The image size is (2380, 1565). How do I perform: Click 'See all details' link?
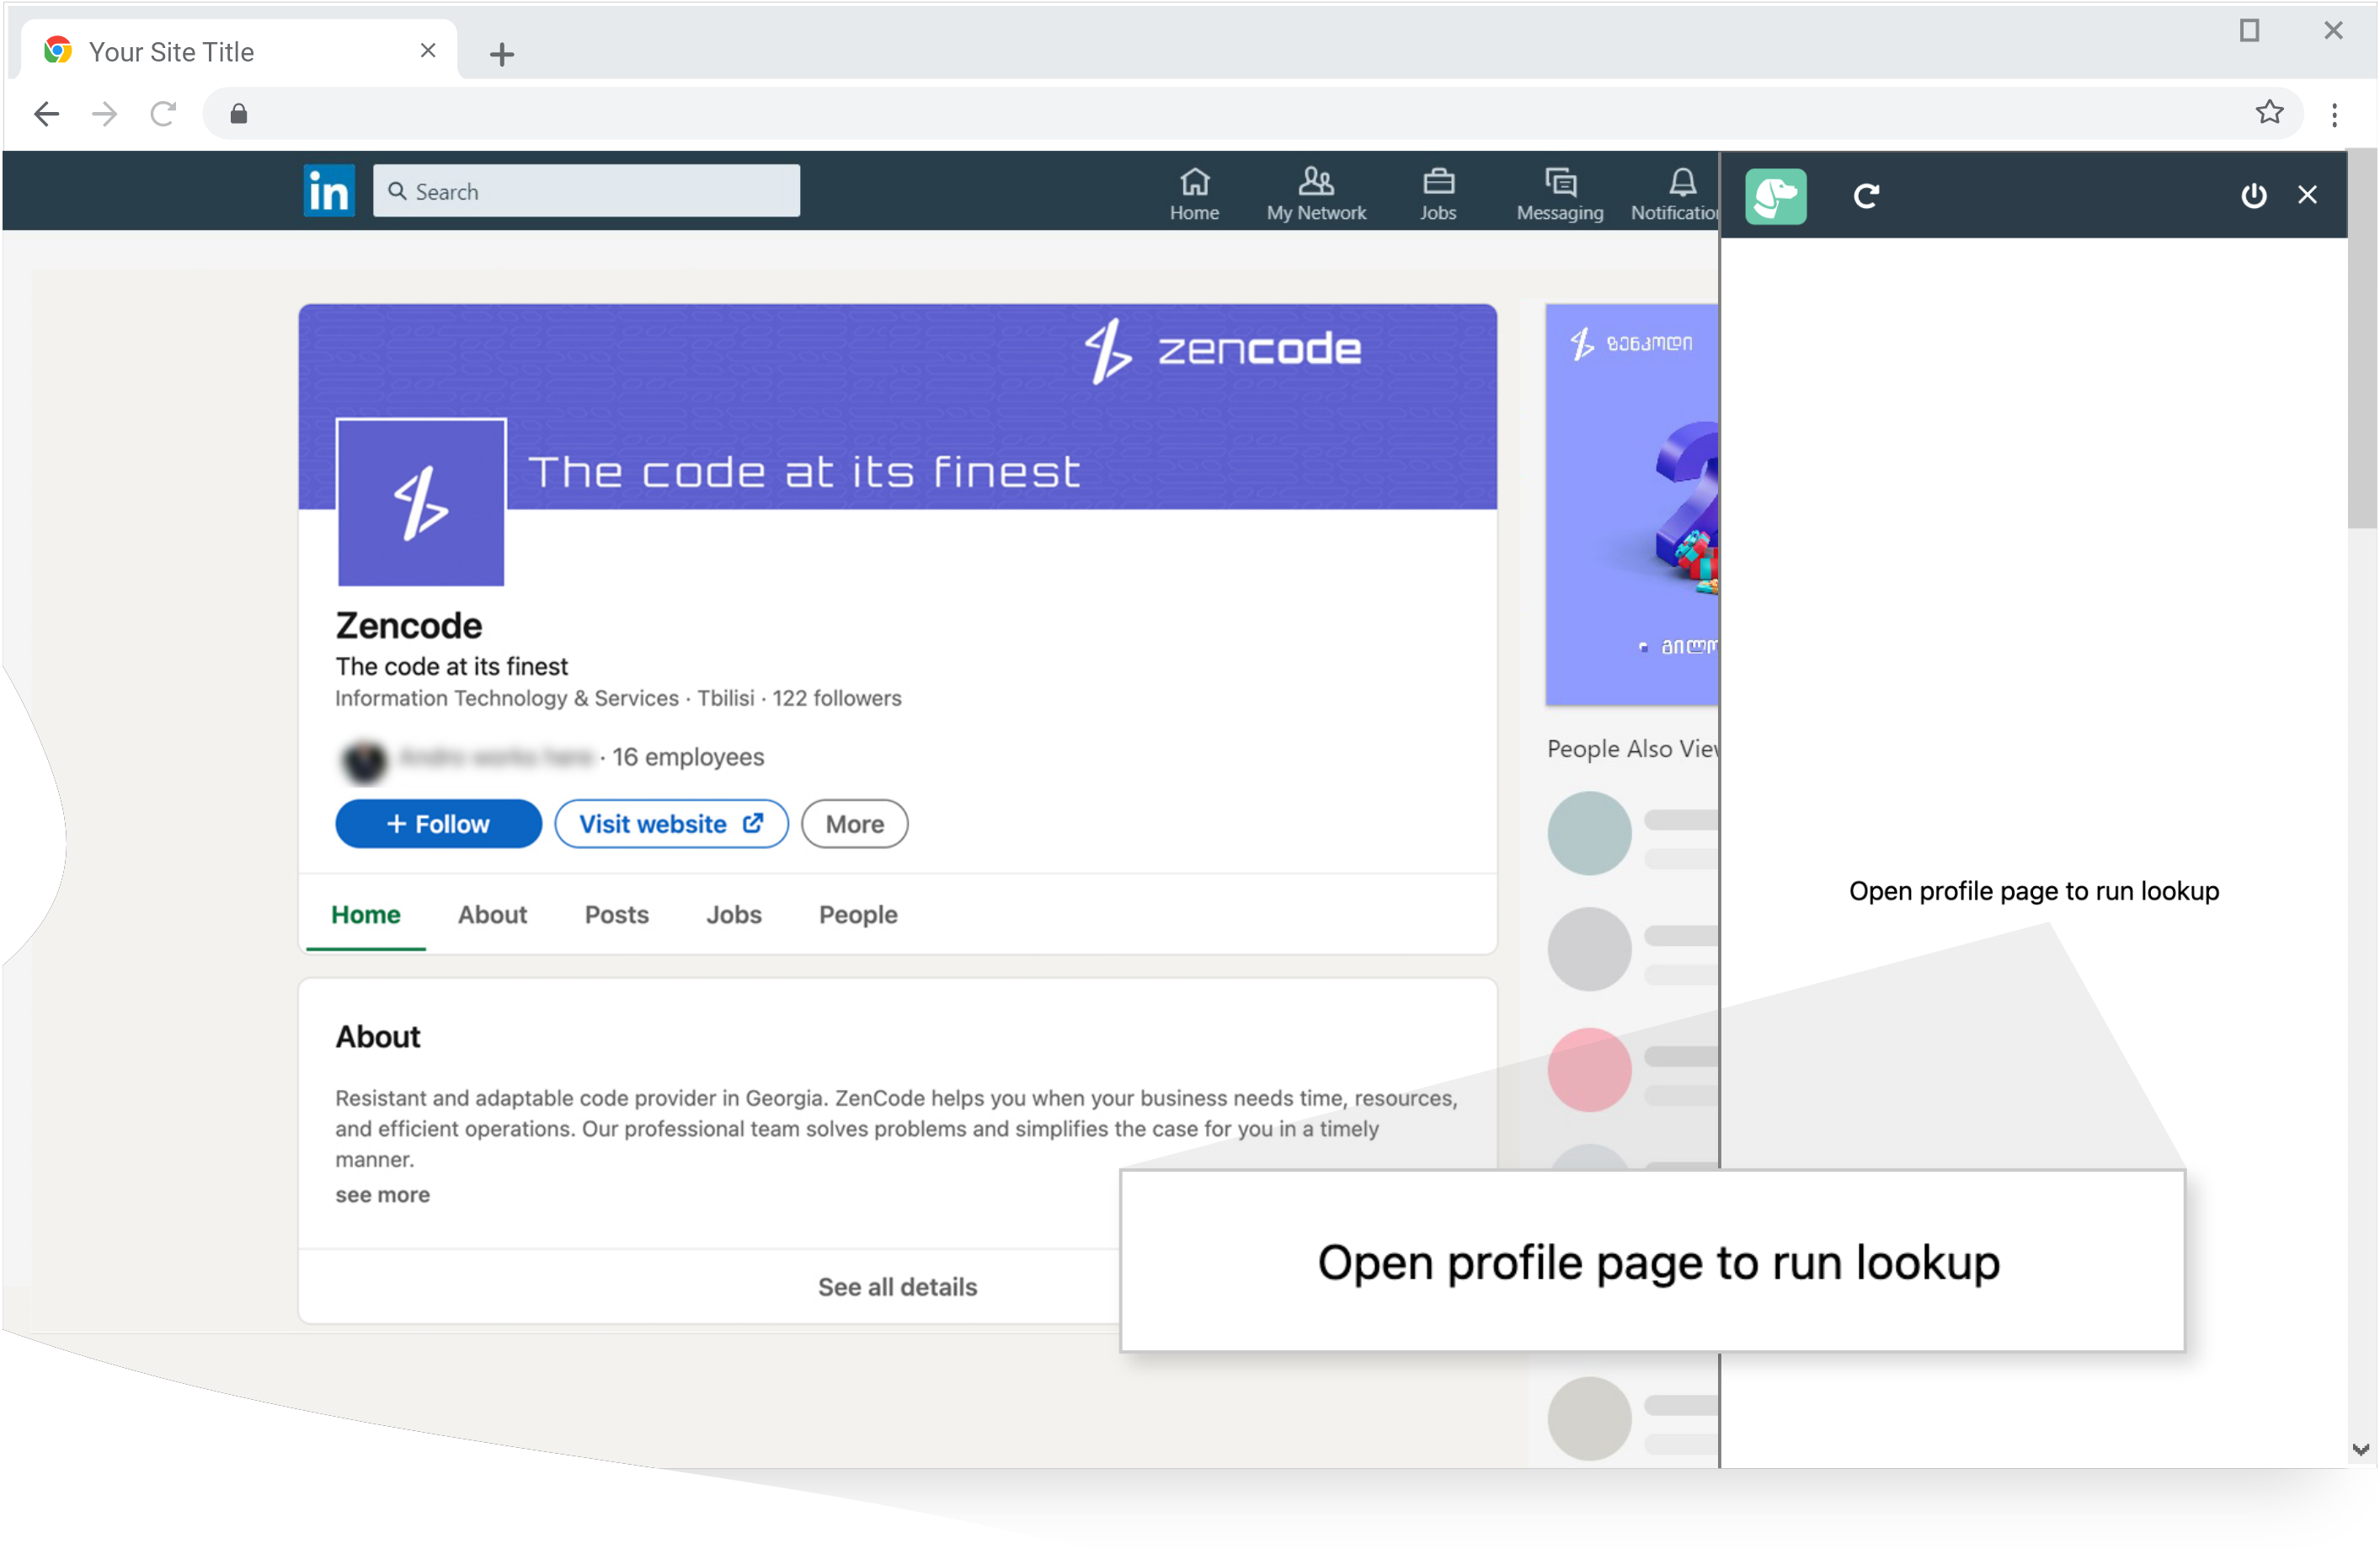[897, 1287]
